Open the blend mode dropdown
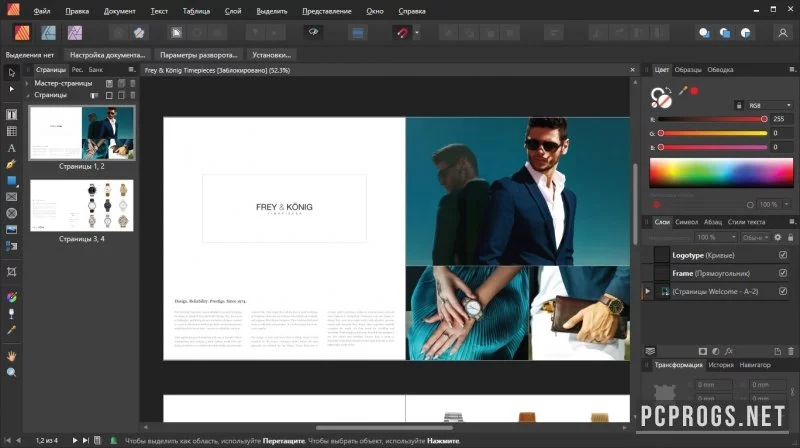Screen dimensions: 800x448 (755, 237)
